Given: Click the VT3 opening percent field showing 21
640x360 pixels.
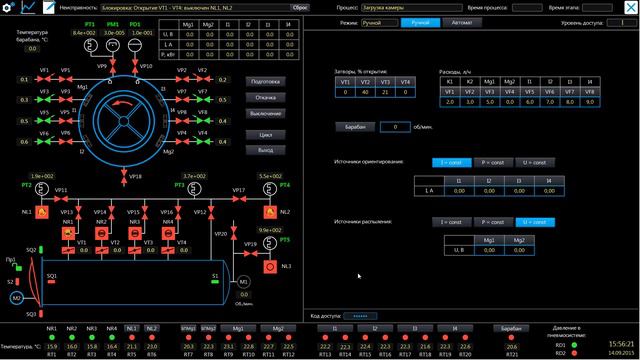Looking at the screenshot, I should [x=385, y=92].
